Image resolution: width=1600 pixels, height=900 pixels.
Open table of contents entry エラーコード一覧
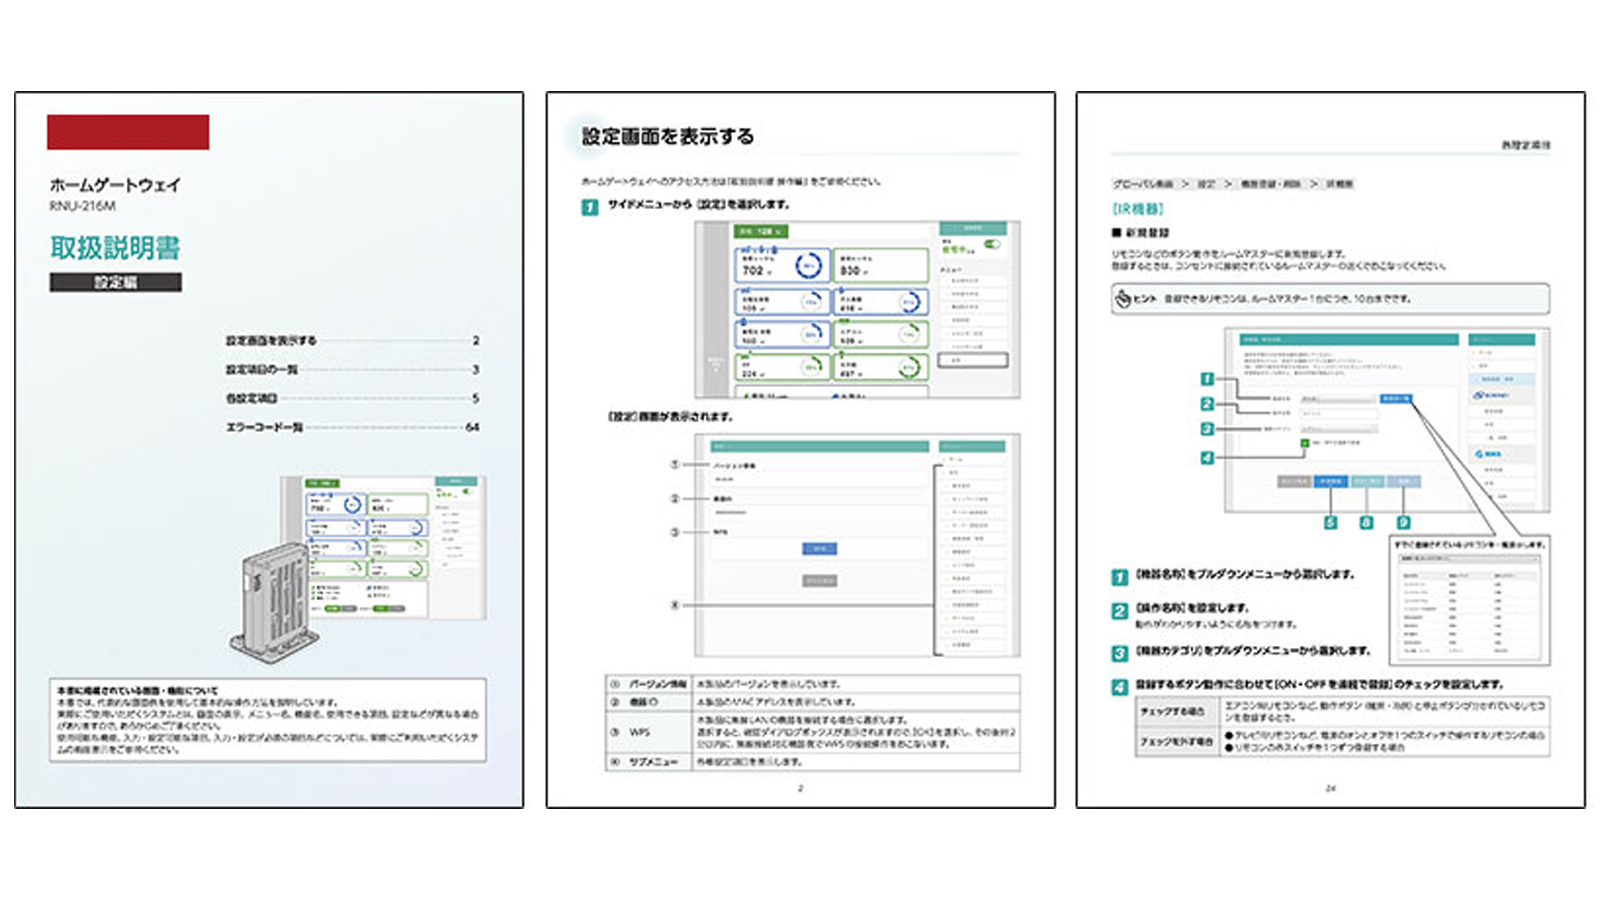pos(264,427)
